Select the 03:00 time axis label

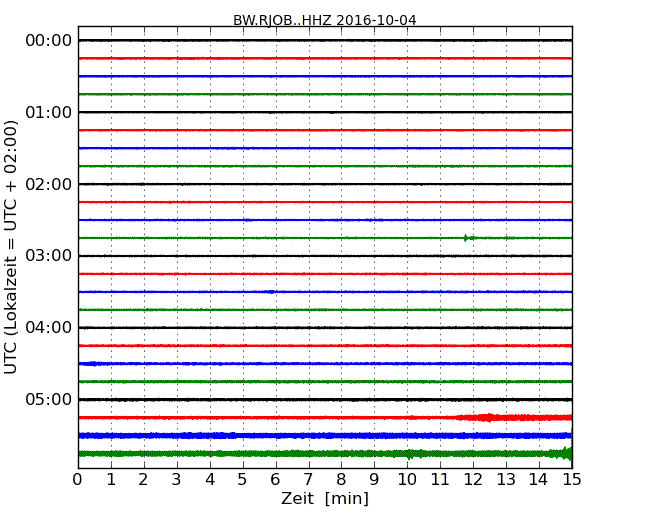click(49, 256)
